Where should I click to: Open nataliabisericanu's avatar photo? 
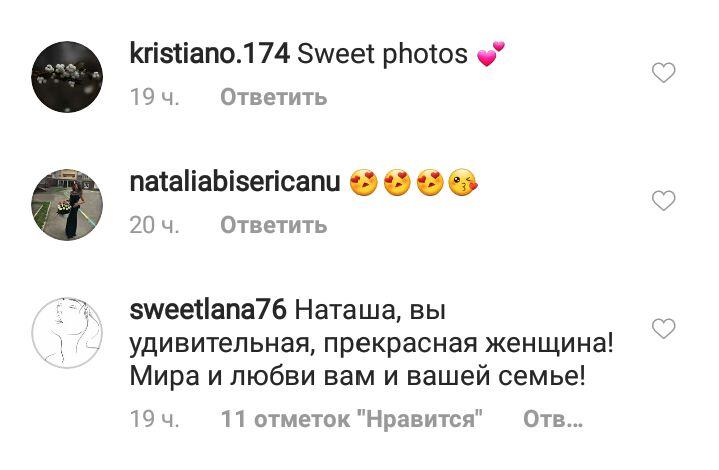click(x=67, y=205)
